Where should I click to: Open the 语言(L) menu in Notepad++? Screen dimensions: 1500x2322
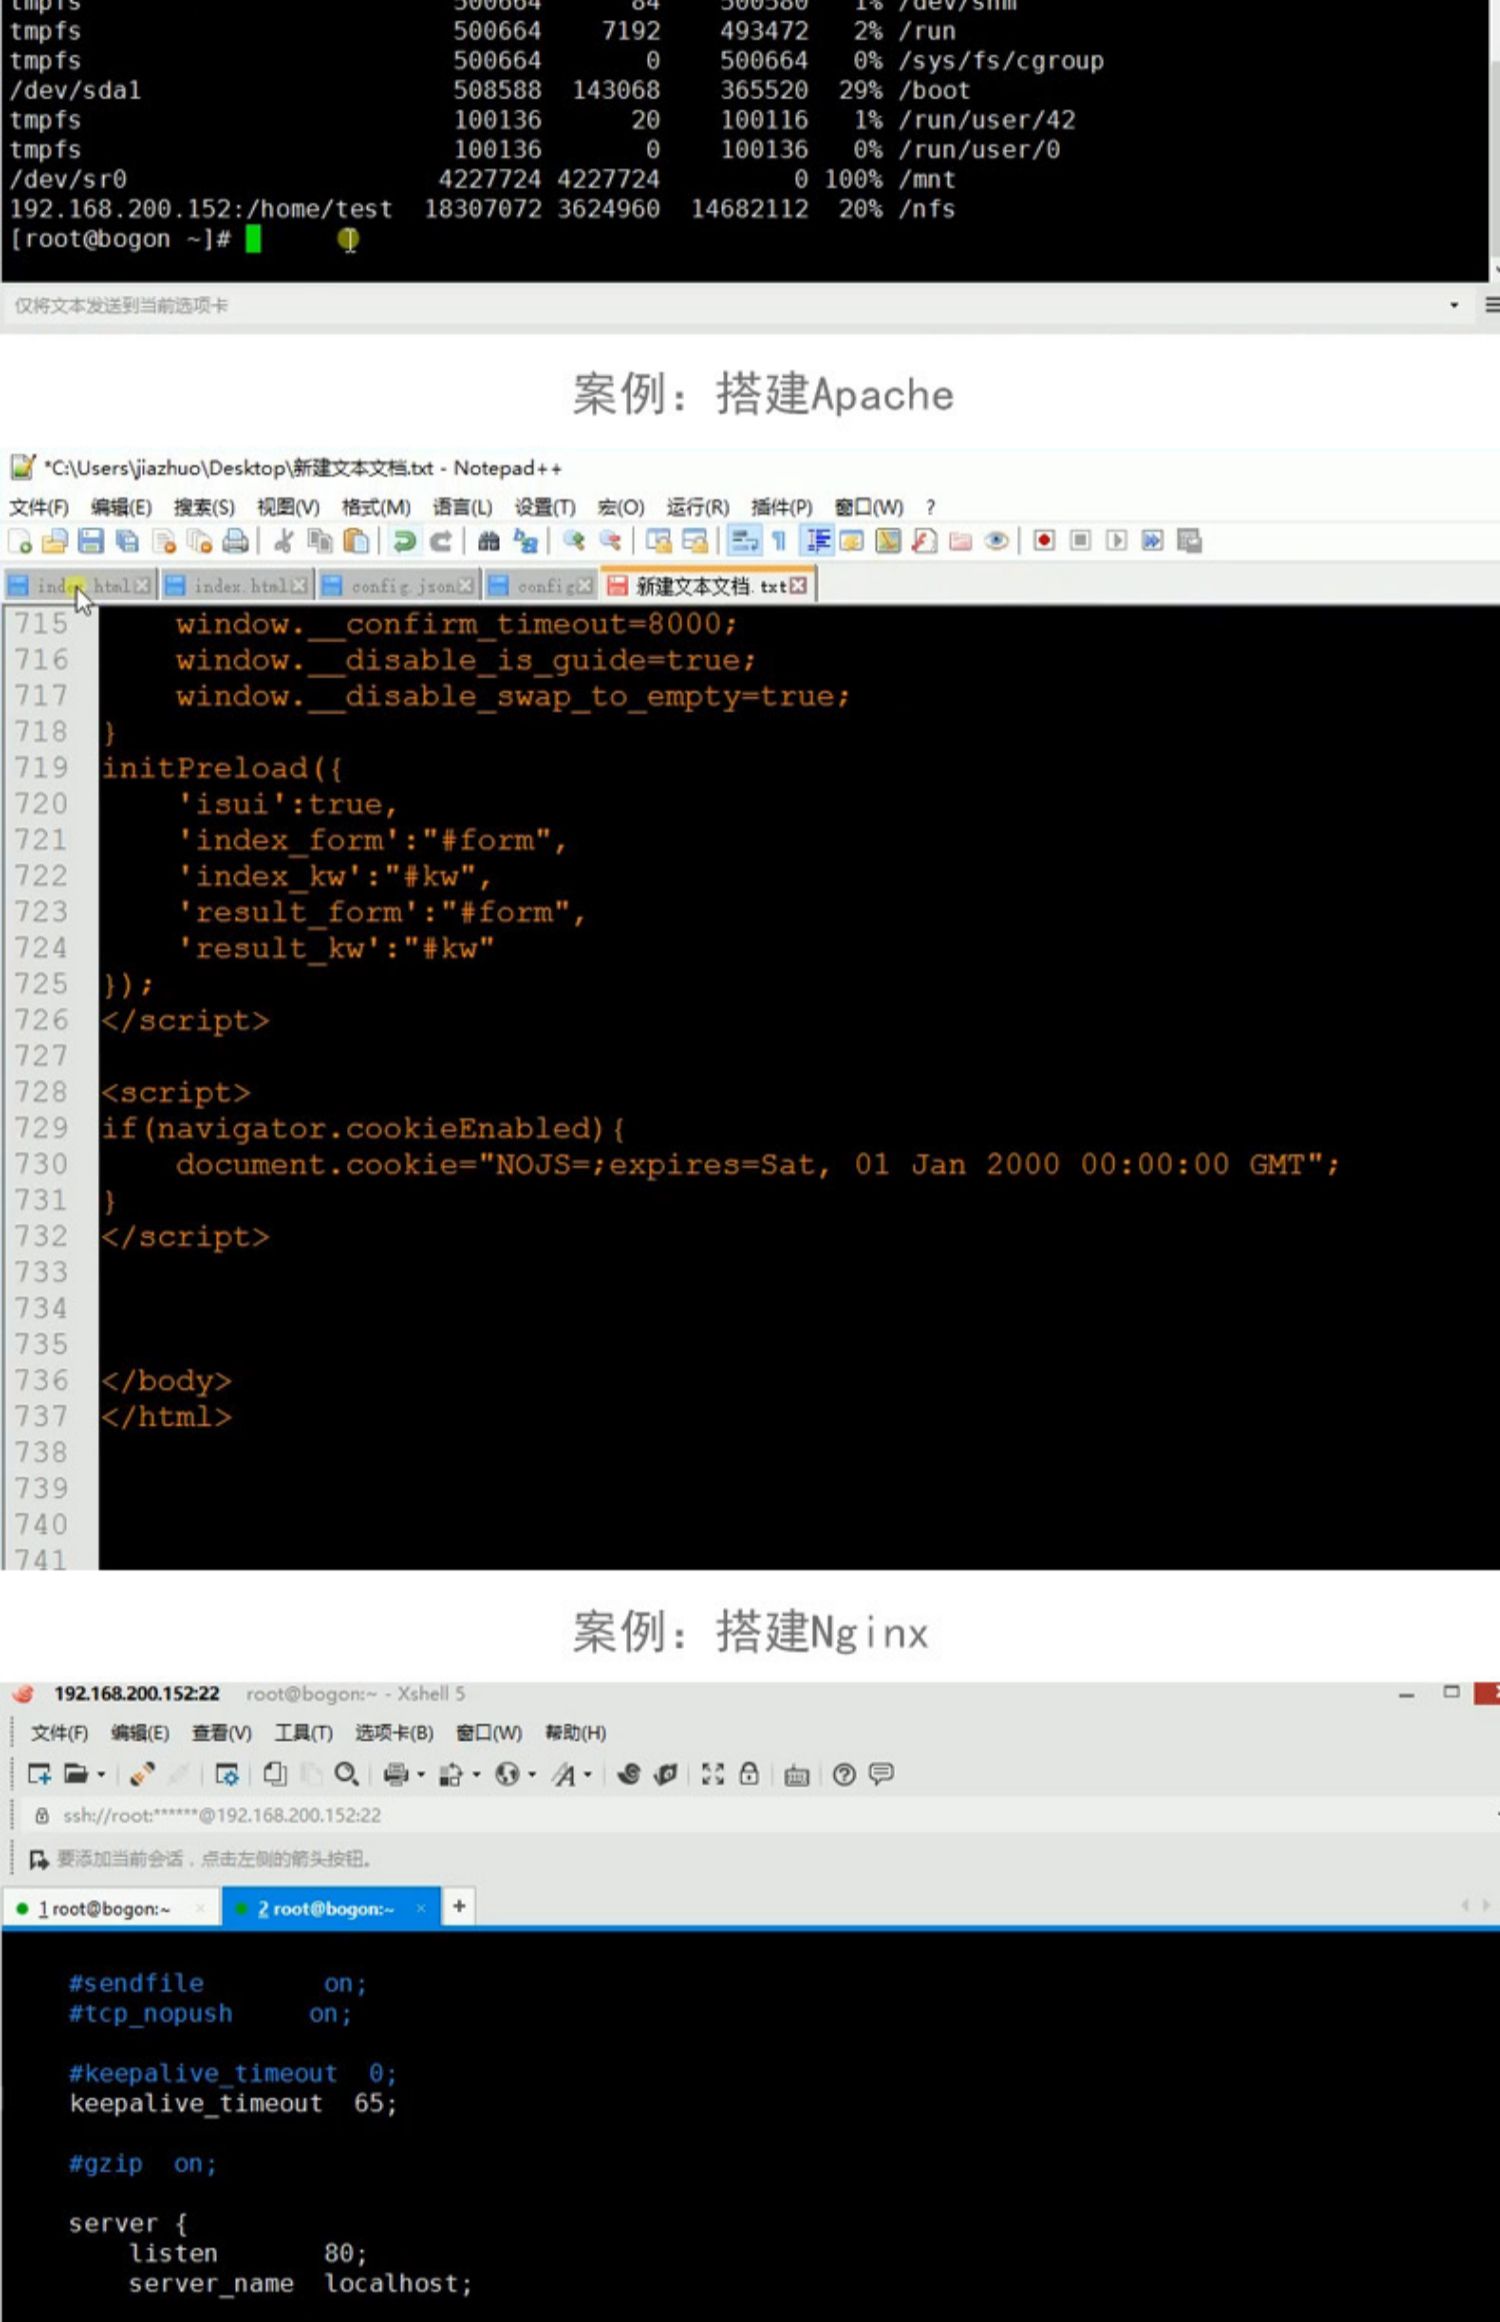(x=462, y=507)
